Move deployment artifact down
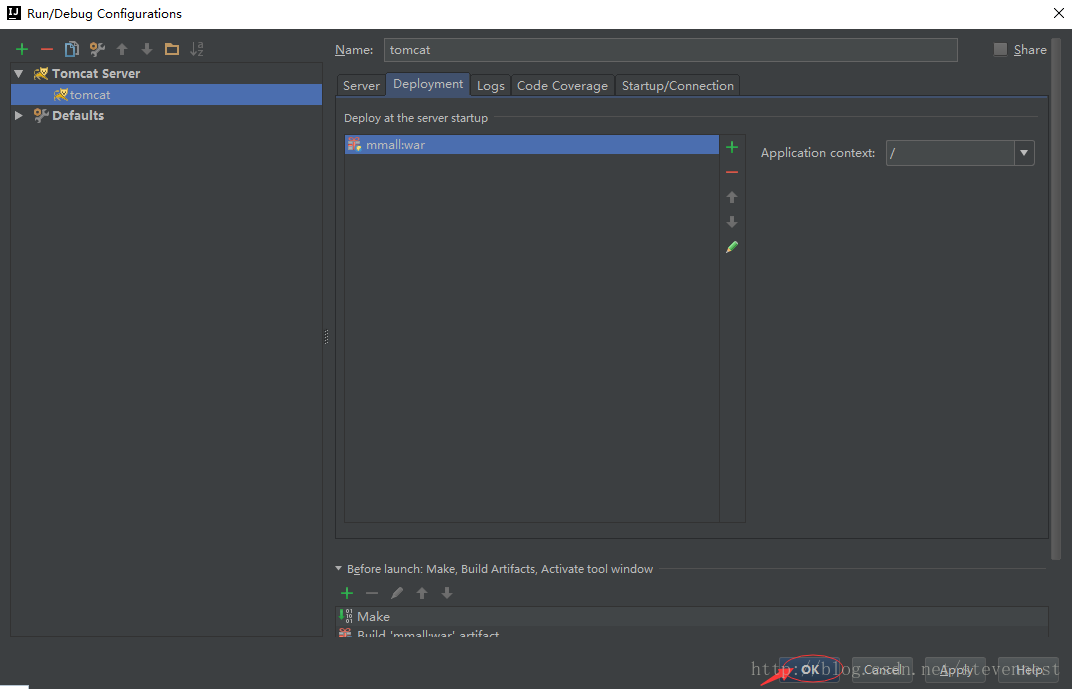The height and width of the screenshot is (689, 1072). 732,222
